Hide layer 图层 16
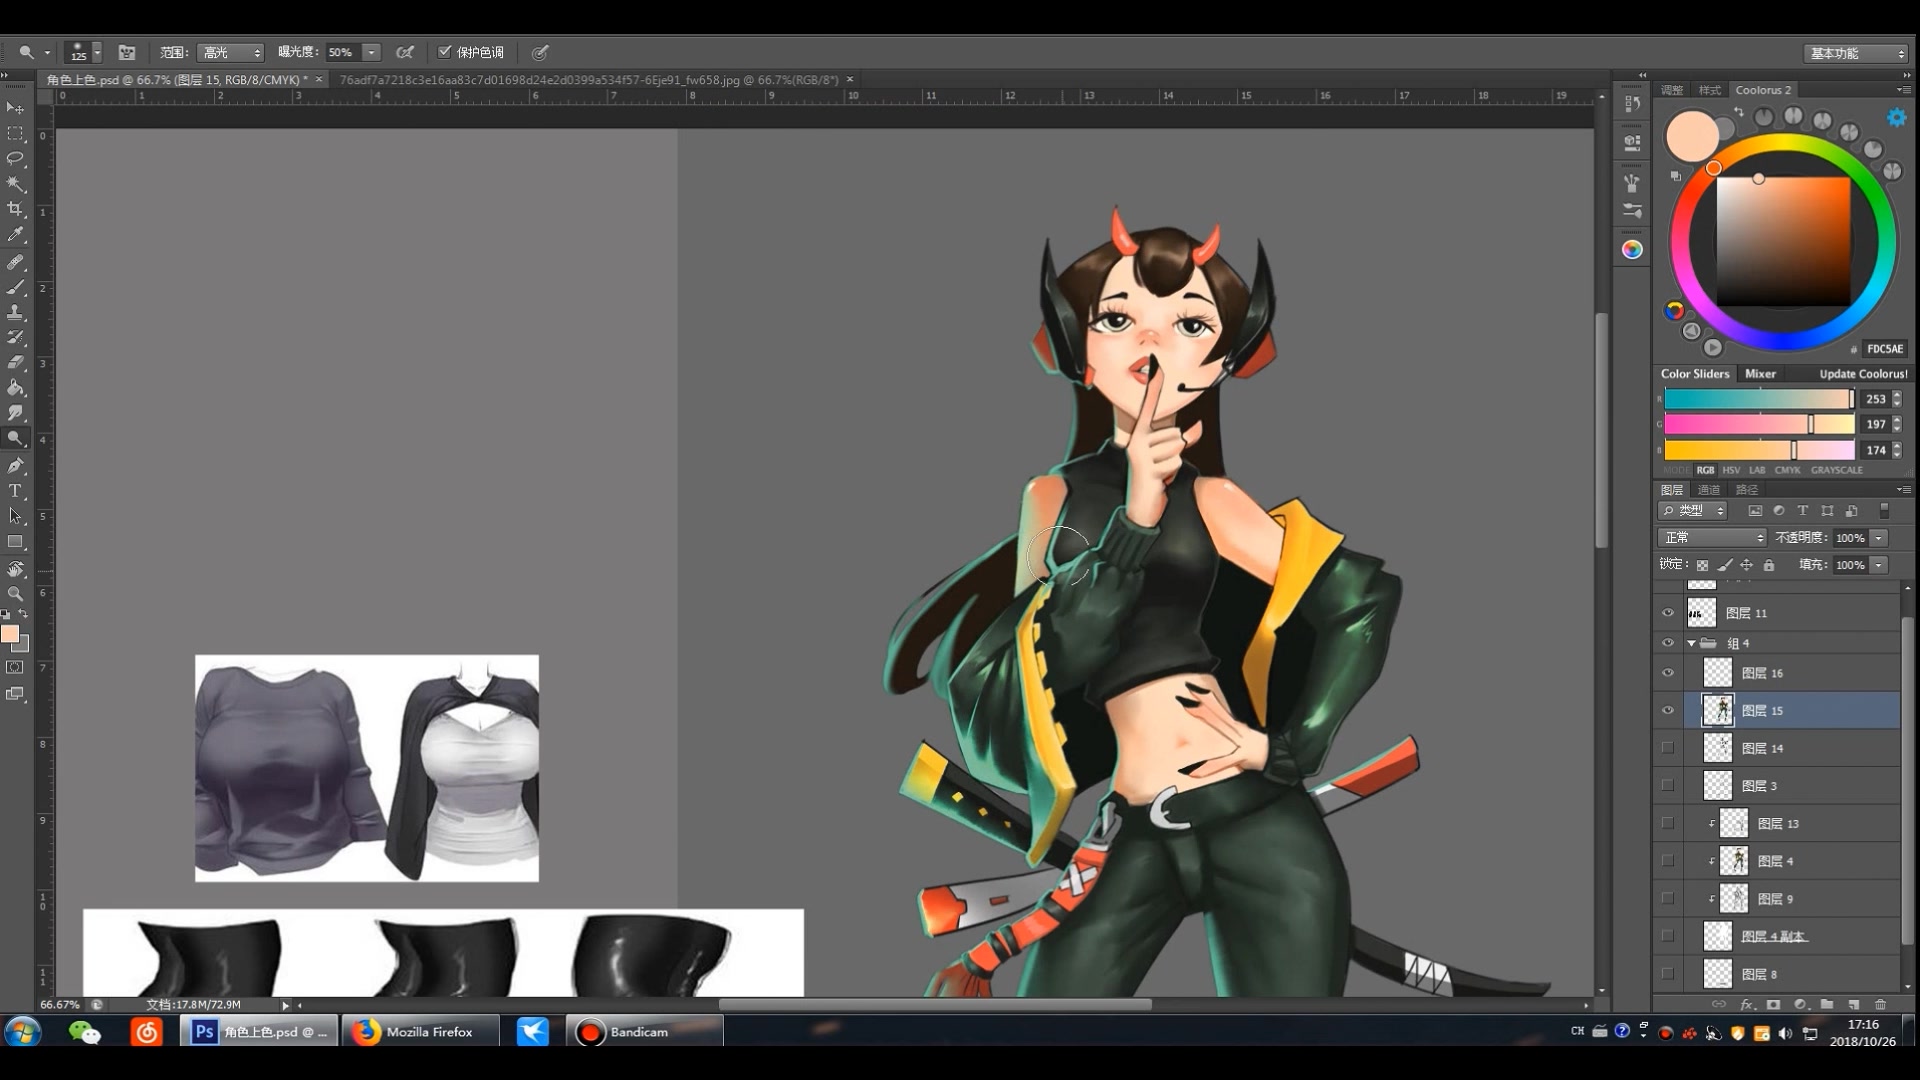 pyautogui.click(x=1667, y=673)
